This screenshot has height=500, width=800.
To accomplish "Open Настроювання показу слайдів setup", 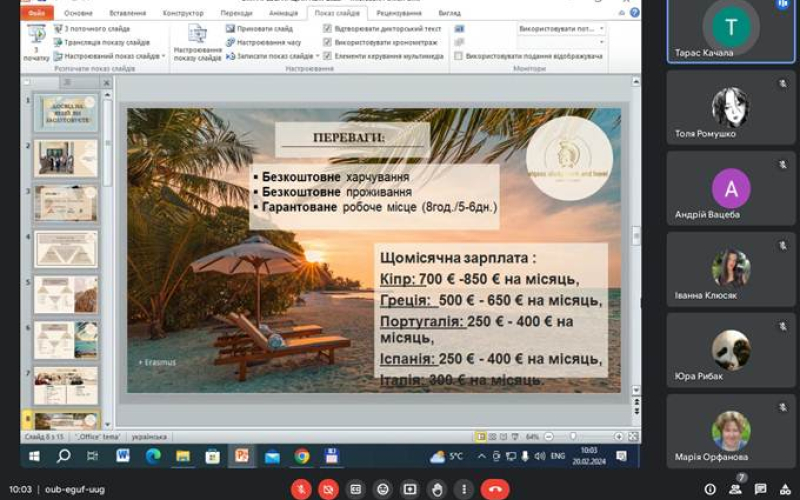I will (x=197, y=43).
